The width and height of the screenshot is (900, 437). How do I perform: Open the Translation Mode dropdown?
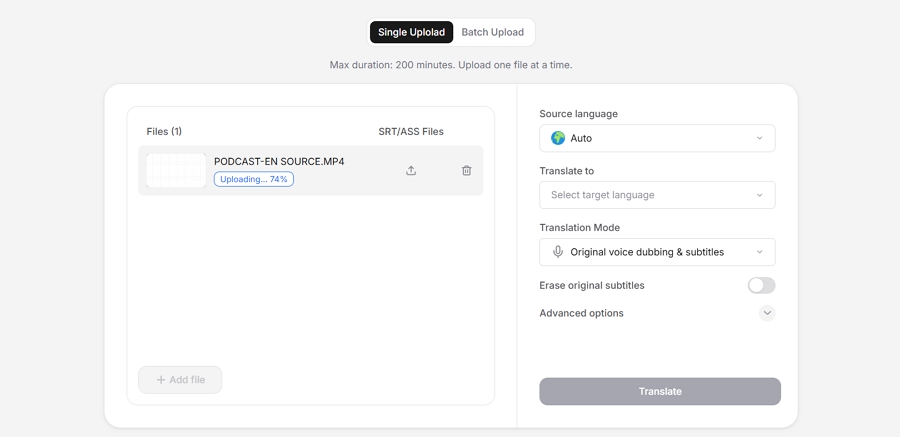point(657,252)
